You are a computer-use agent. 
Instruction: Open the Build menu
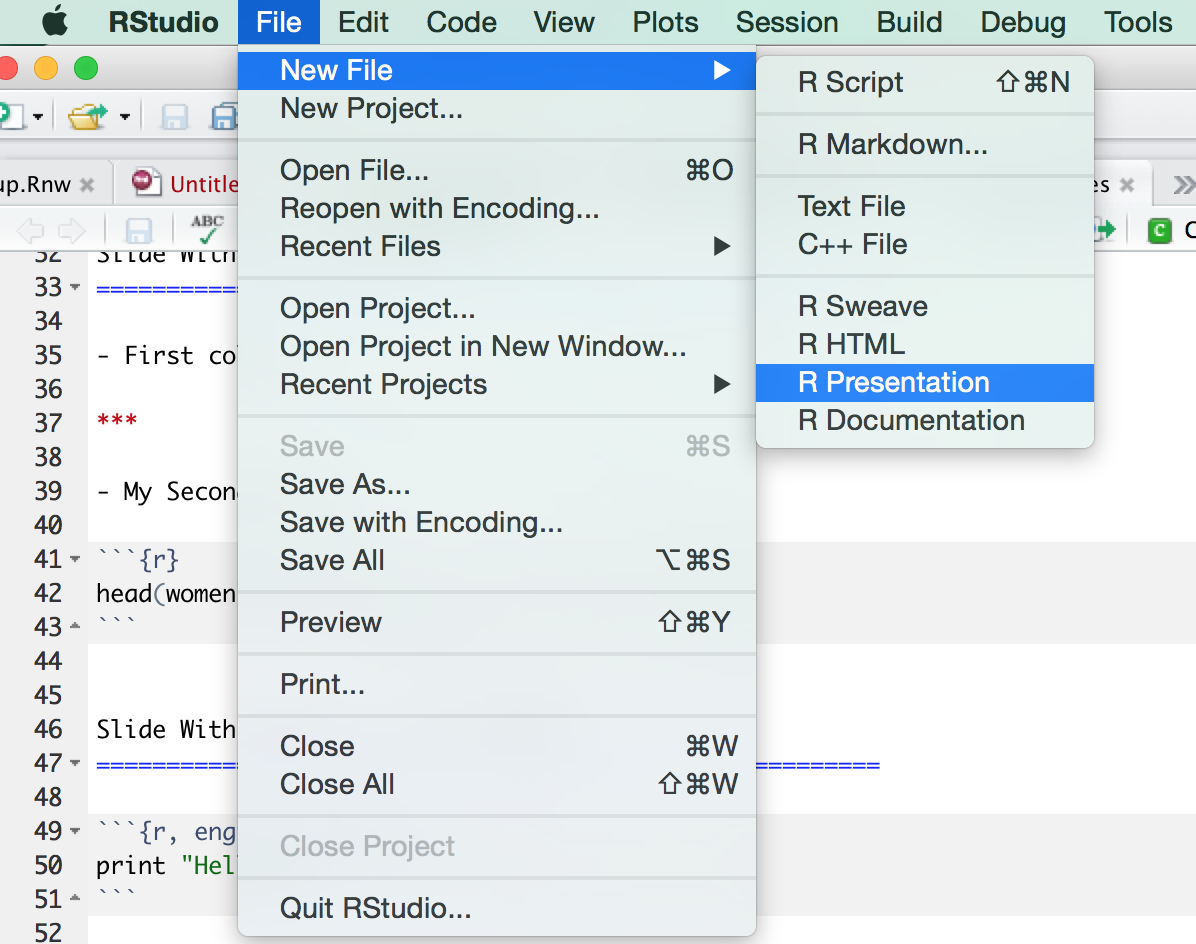(x=909, y=22)
